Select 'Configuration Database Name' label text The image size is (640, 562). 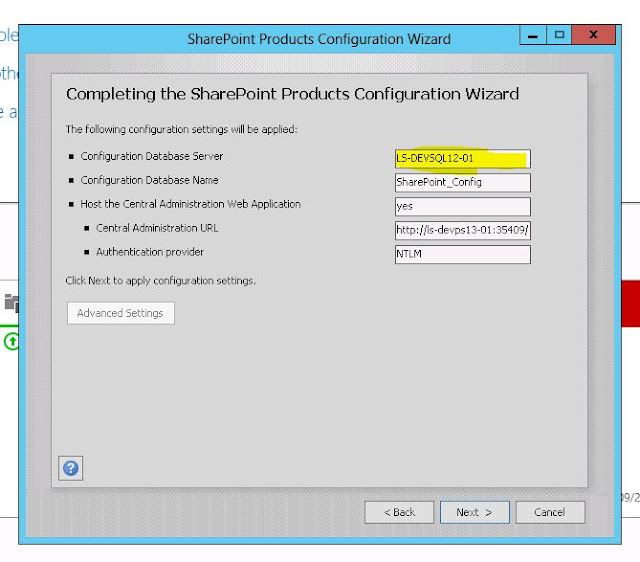click(149, 180)
